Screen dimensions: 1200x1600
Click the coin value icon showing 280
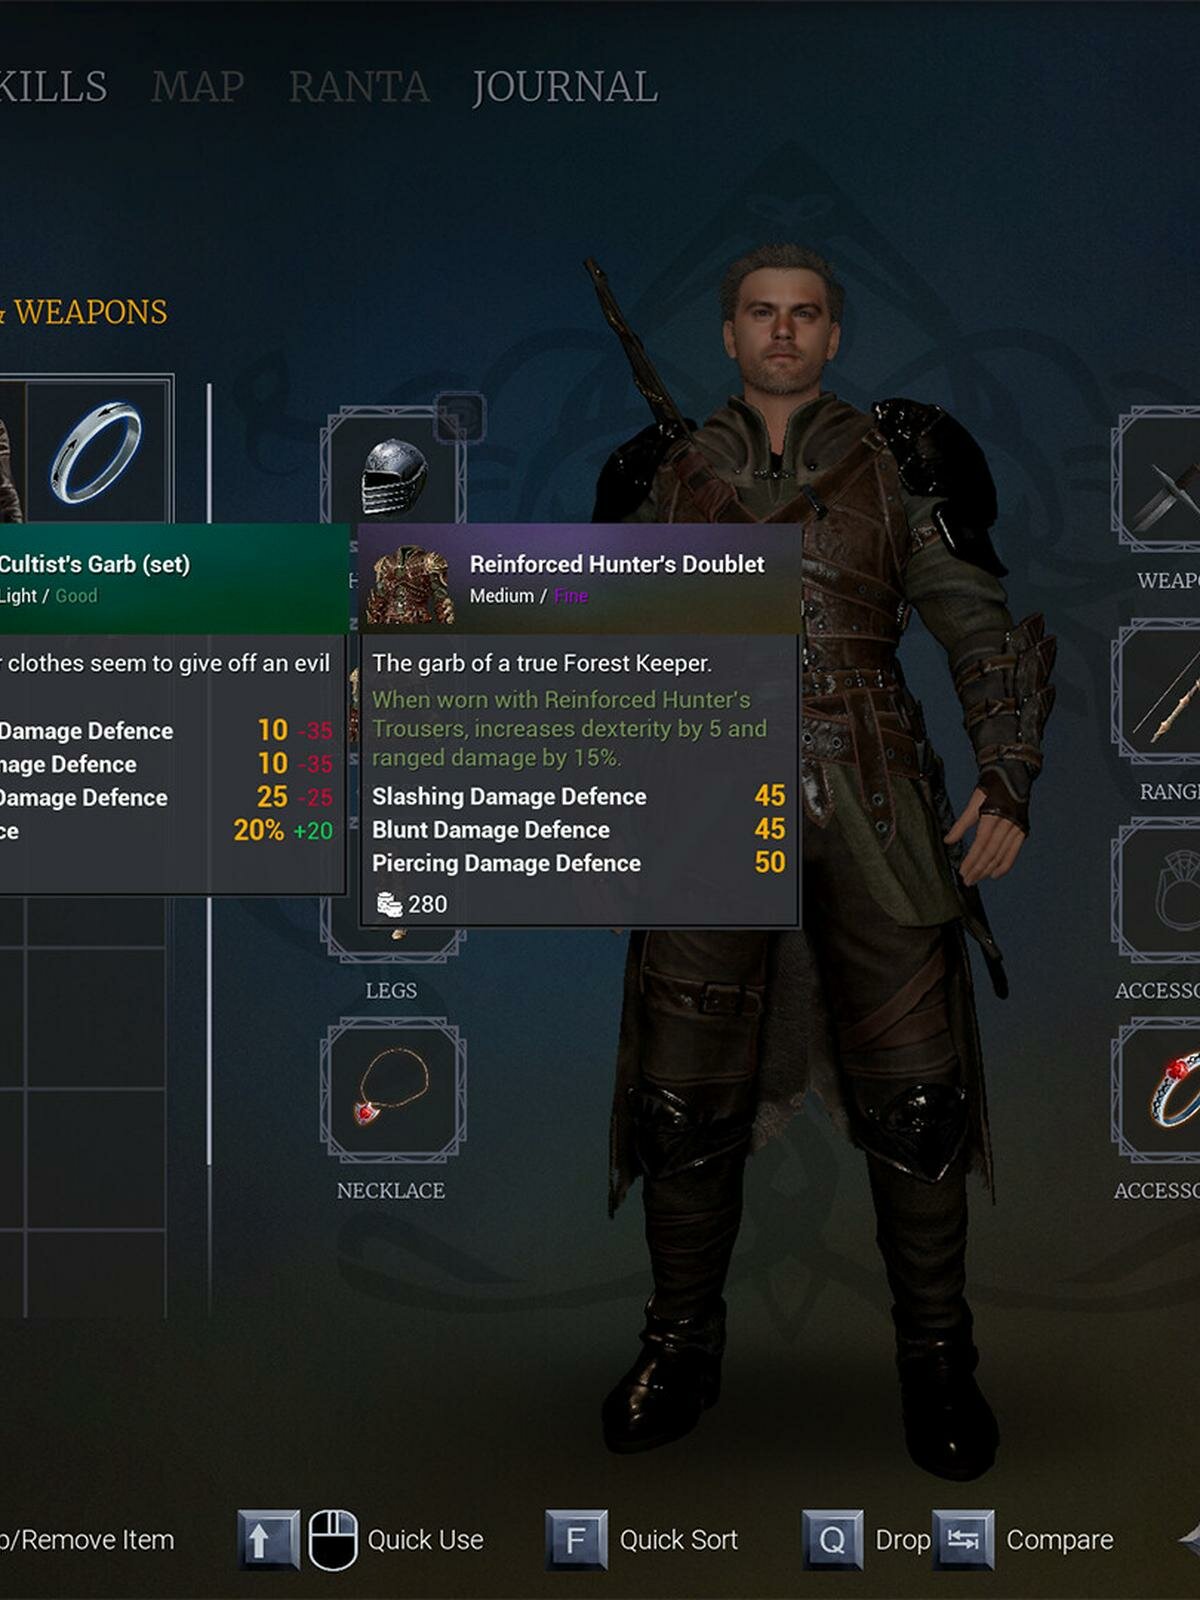(x=389, y=904)
